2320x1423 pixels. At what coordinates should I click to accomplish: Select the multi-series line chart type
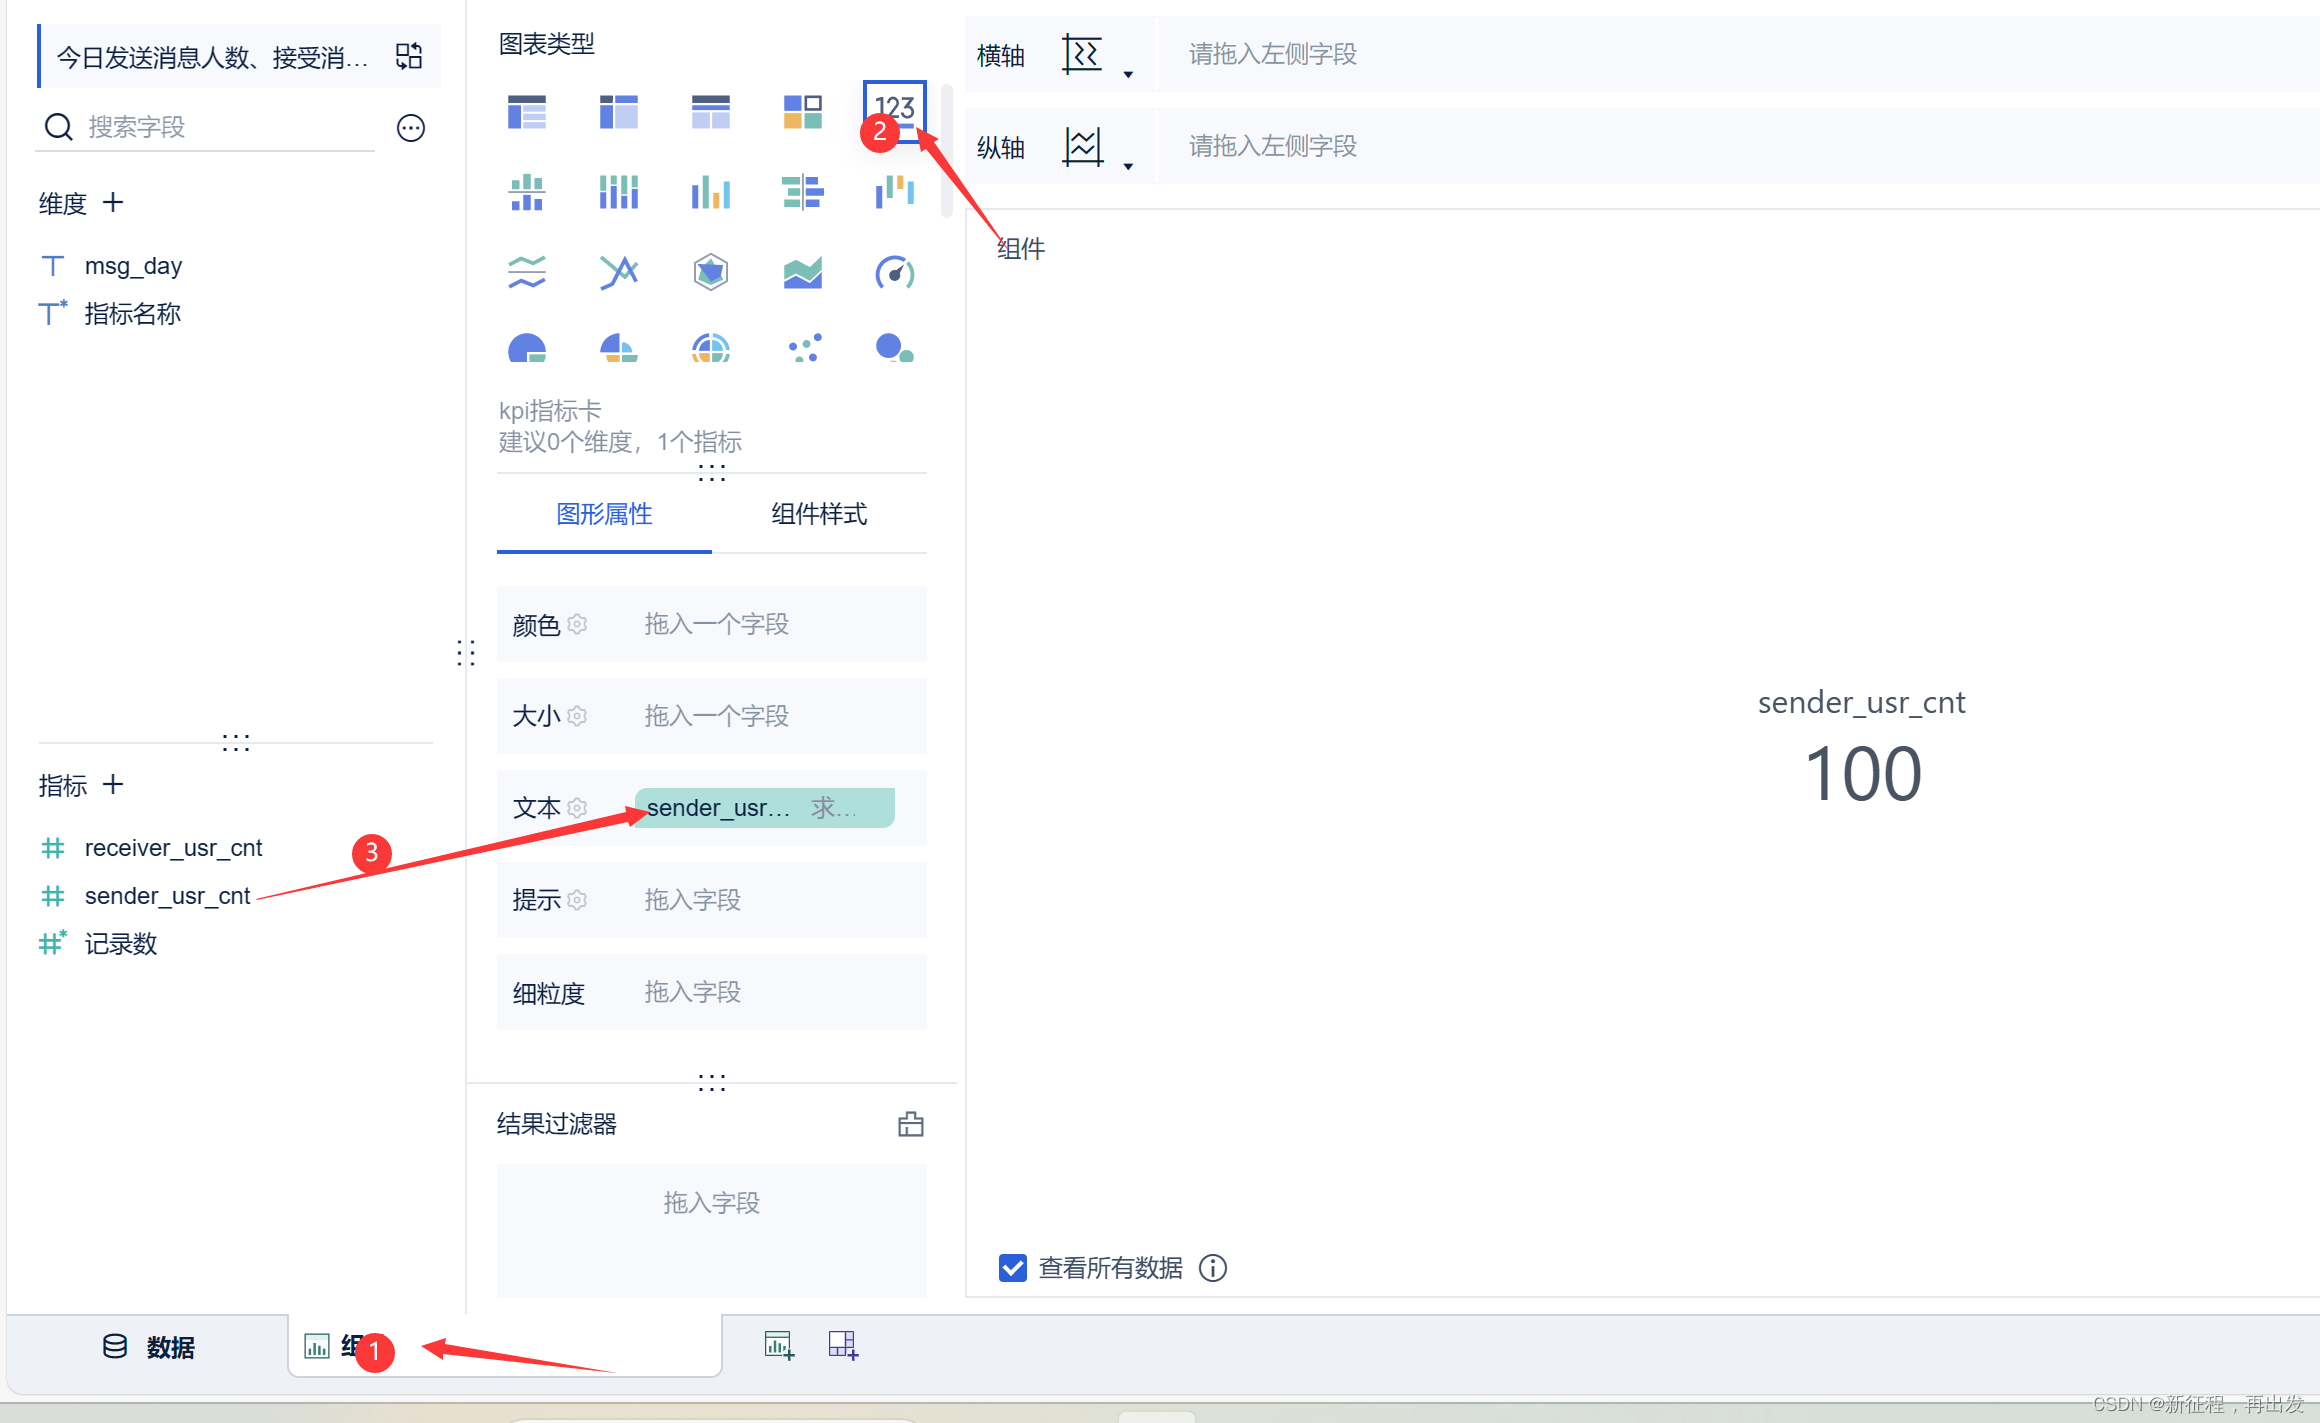(x=527, y=272)
